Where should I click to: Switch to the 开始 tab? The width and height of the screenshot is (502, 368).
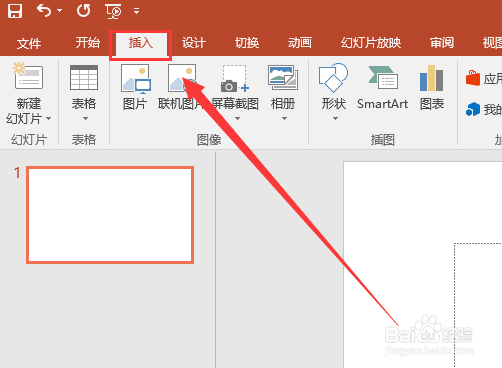click(x=88, y=43)
